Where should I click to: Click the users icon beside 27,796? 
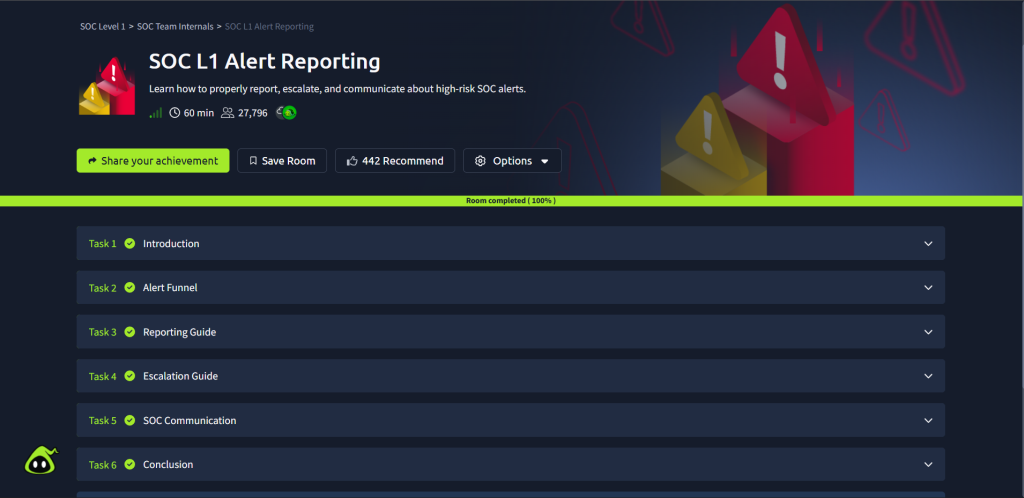228,113
